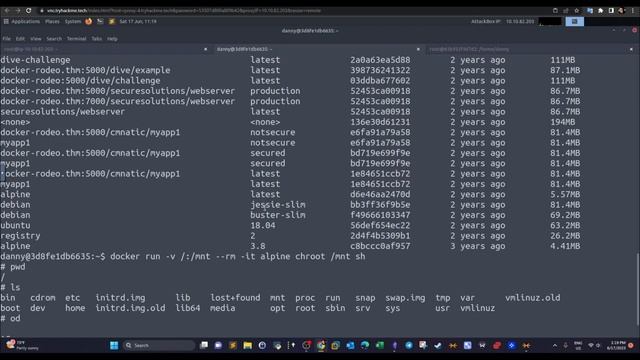Viewport: 640px width, 360px height.
Task: Open the terminal File menu
Action: coord(7,39)
